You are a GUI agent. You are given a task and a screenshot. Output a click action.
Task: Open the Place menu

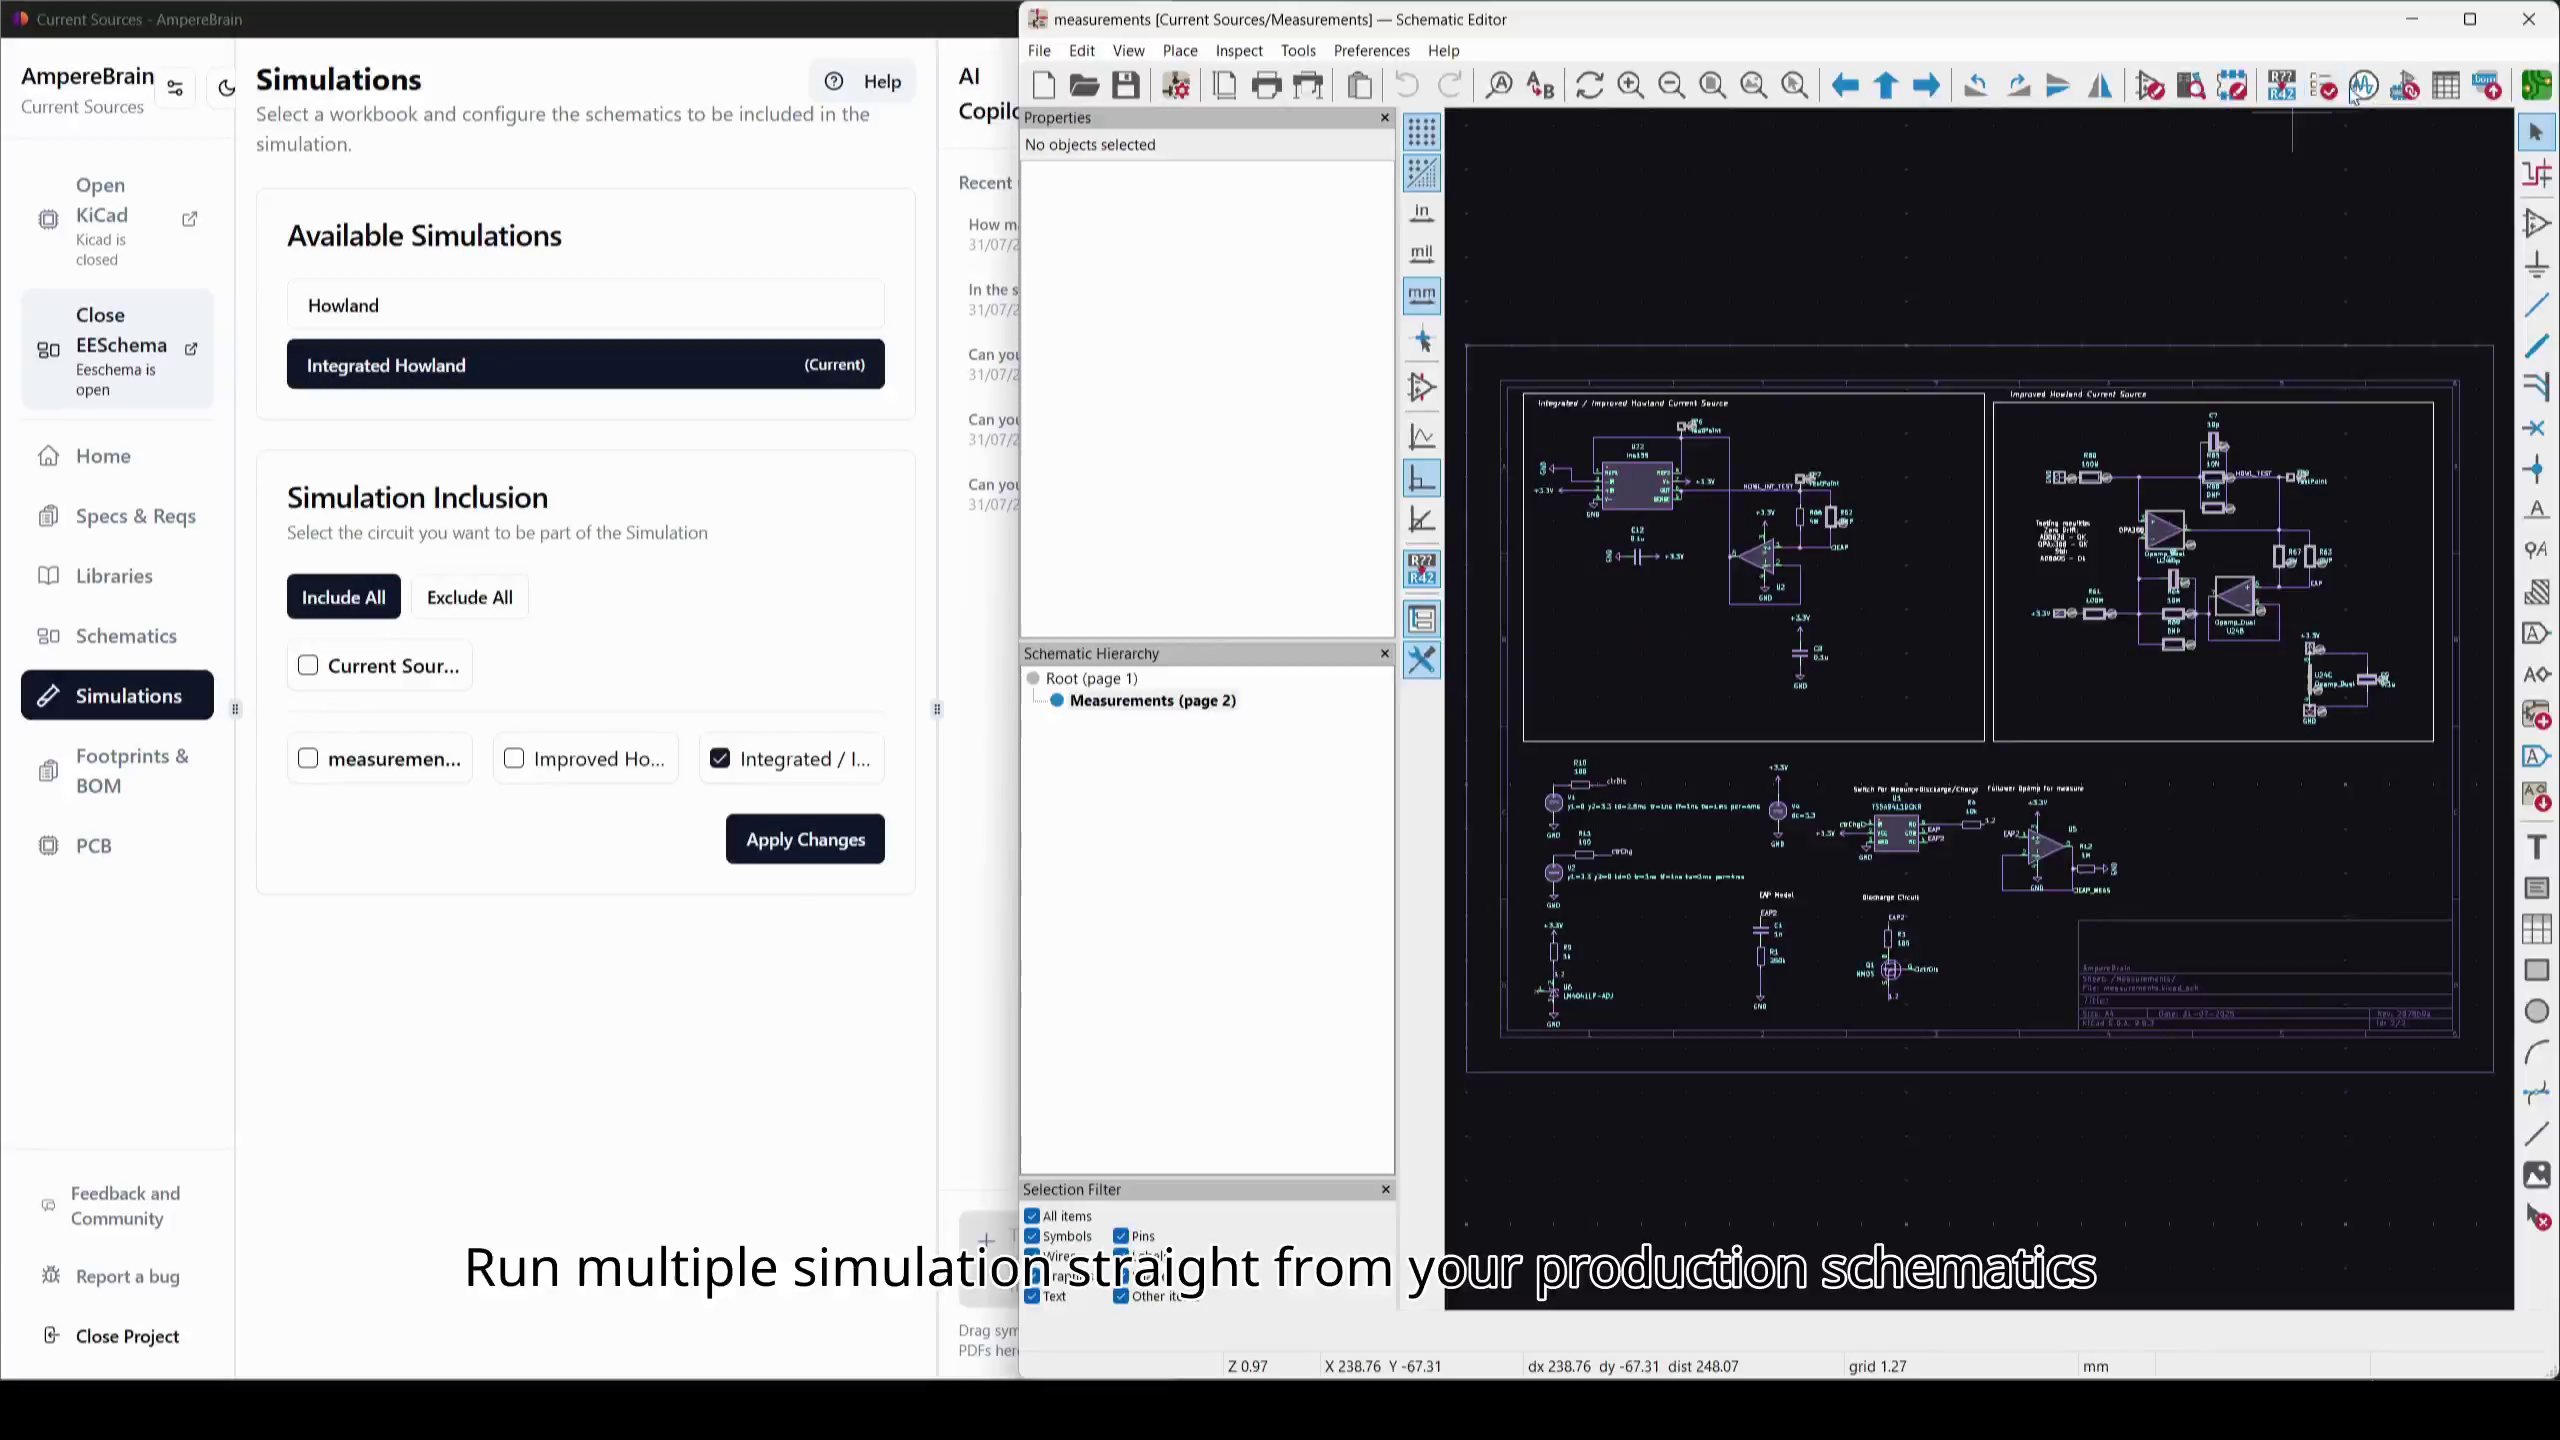(1180, 50)
